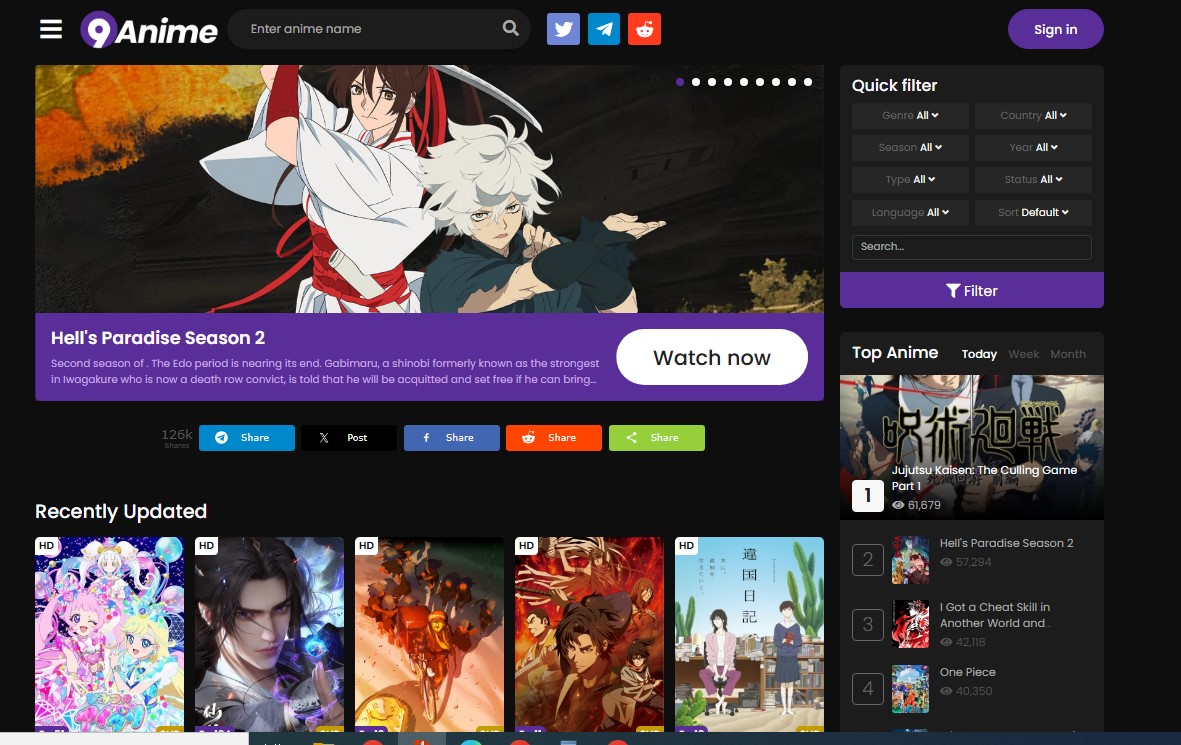This screenshot has width=1181, height=745.
Task: Share via the blue Telegram Share button
Action: [246, 438]
